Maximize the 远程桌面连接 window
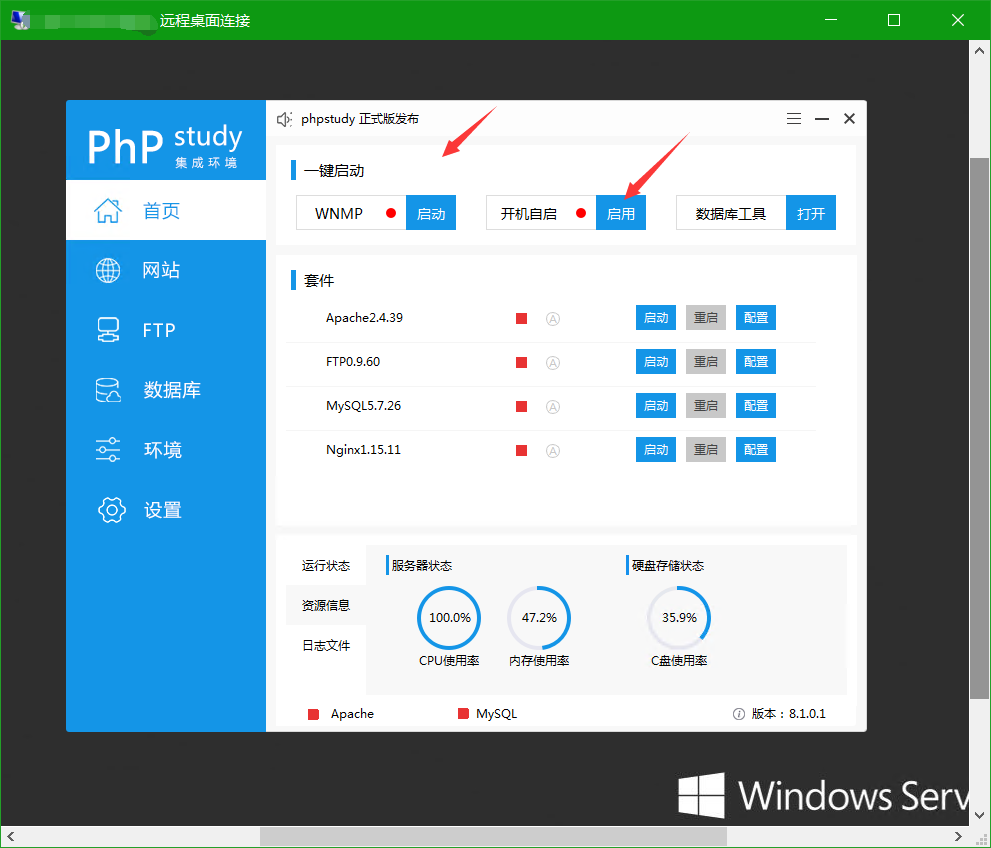This screenshot has height=848, width=991. pos(894,20)
